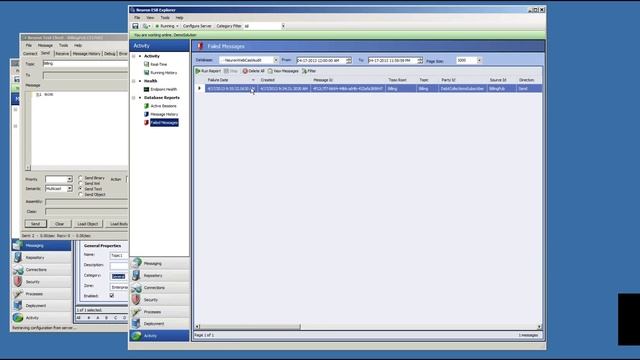Open Security section in ESB Explorer navigation

160,300
